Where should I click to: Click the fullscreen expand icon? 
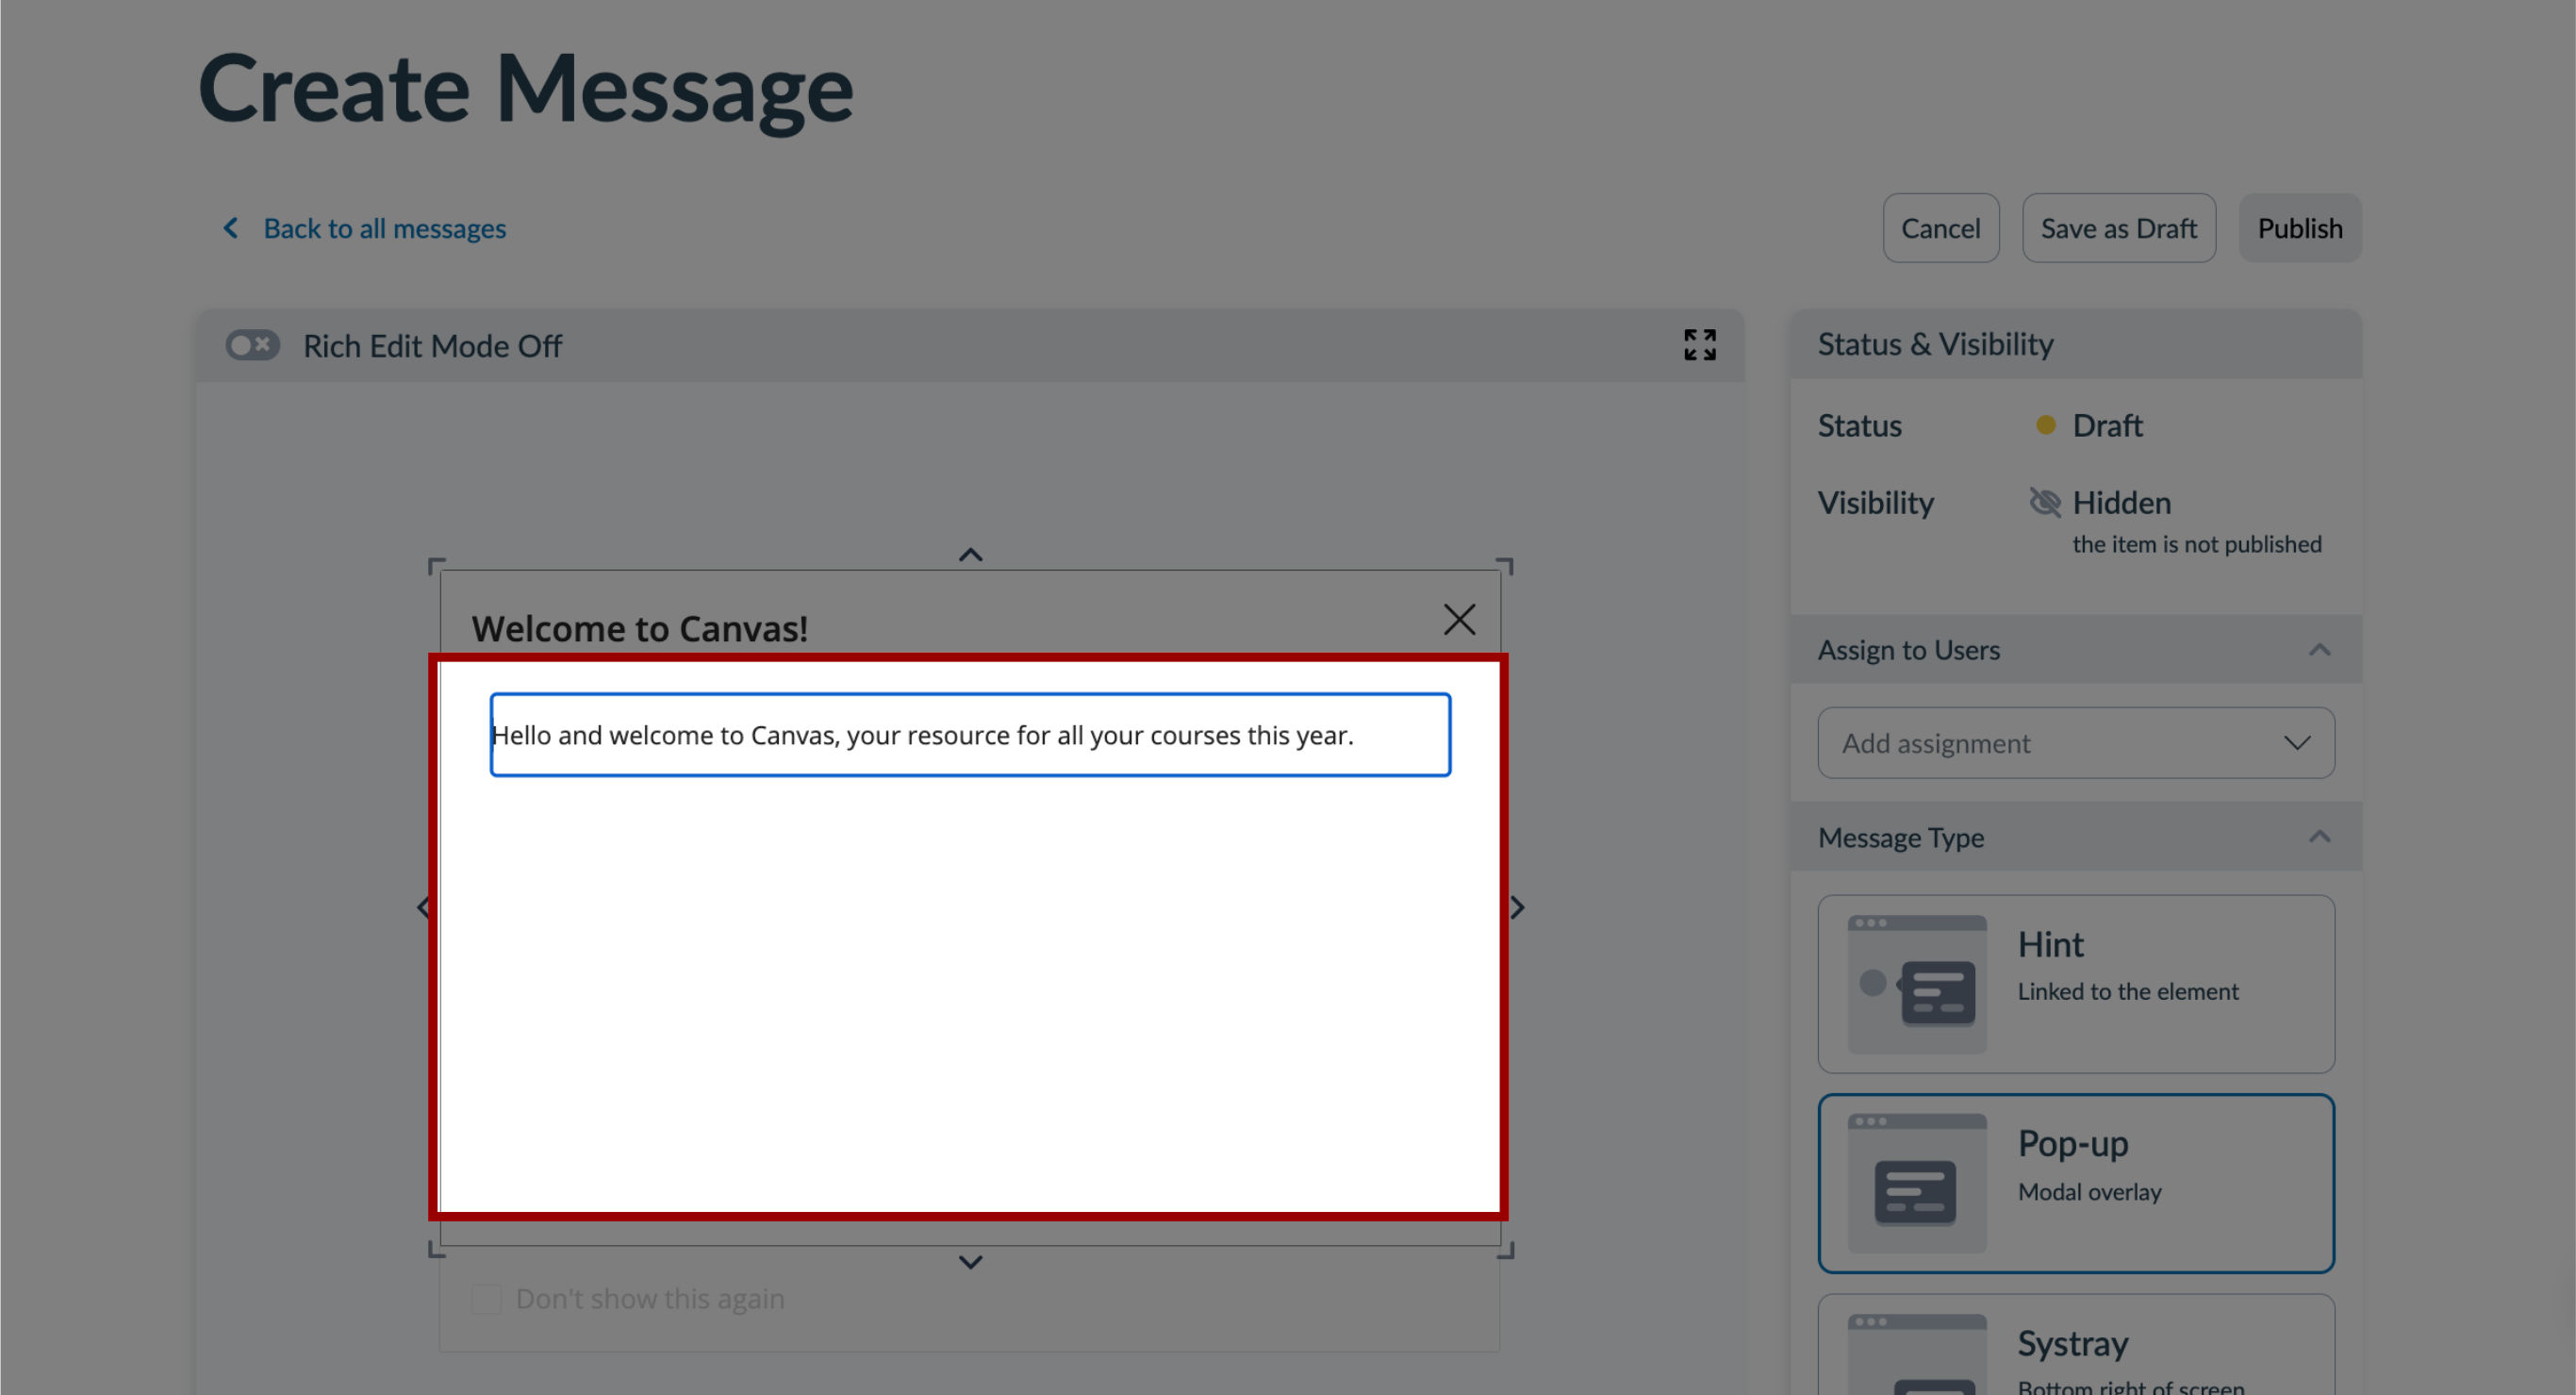(x=1700, y=343)
